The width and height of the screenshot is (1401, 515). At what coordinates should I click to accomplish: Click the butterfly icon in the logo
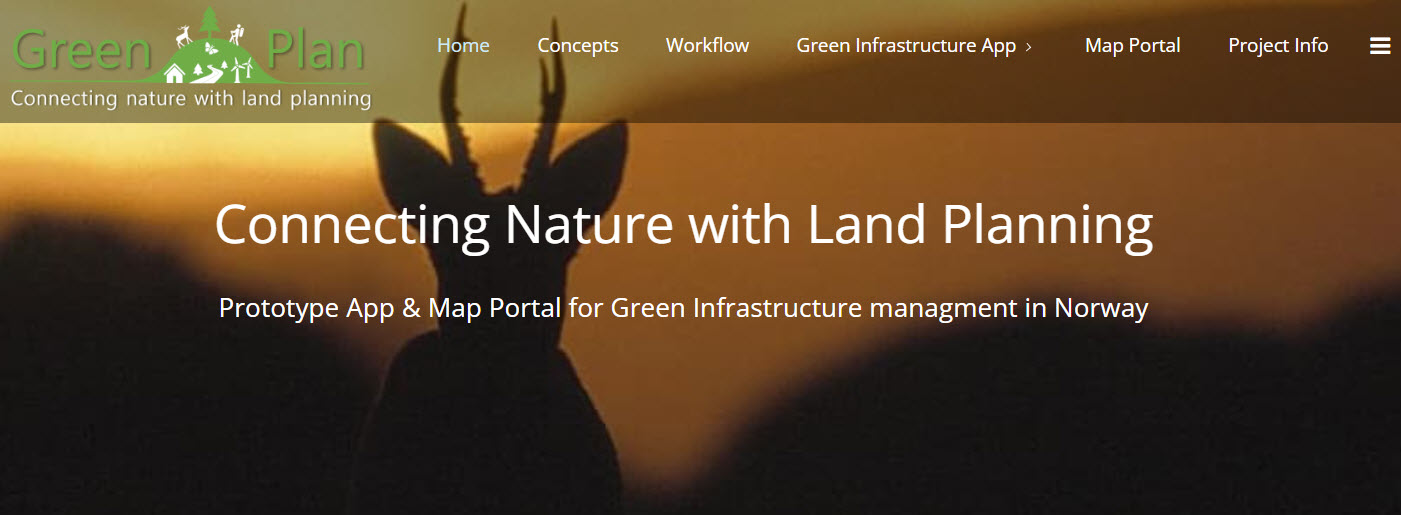[211, 48]
